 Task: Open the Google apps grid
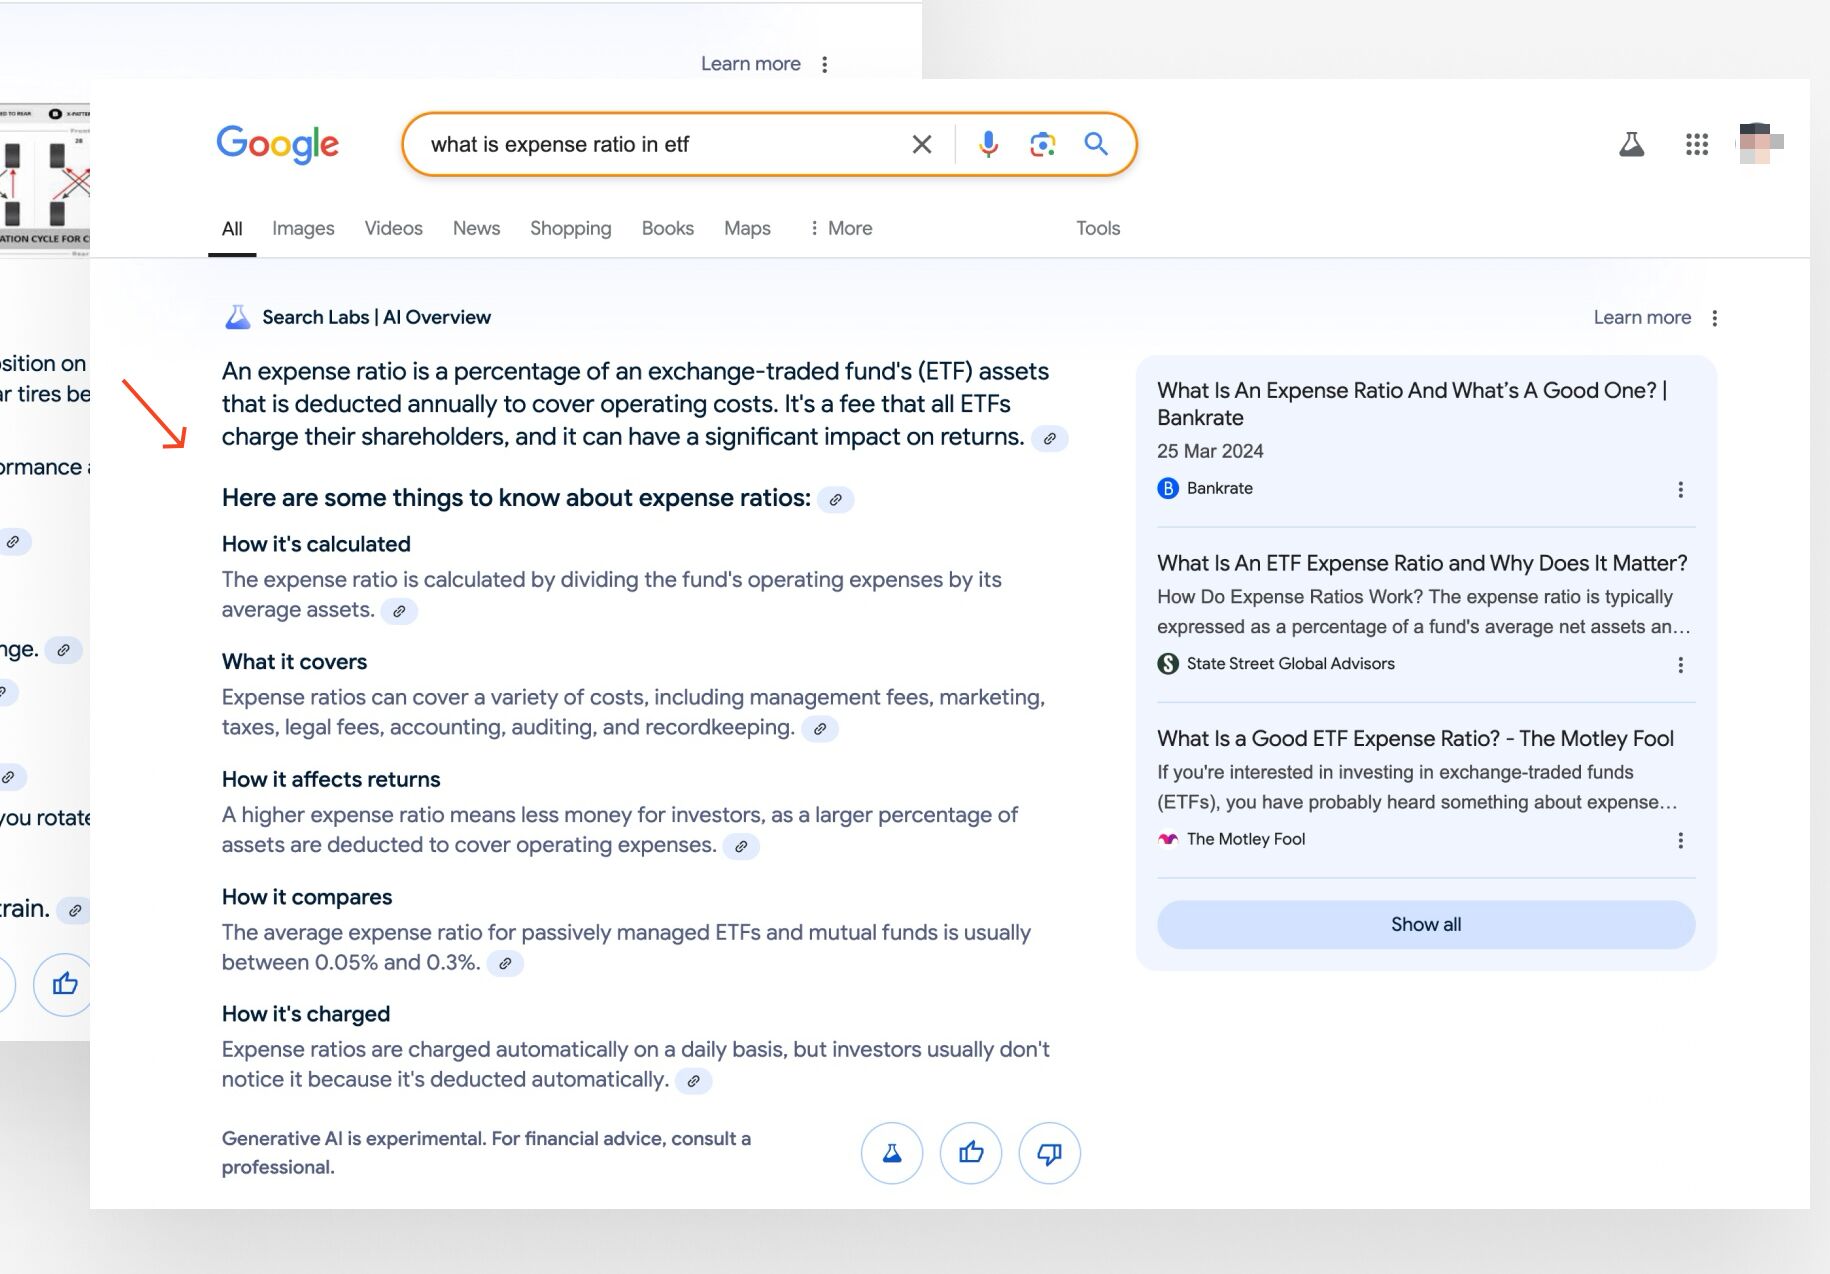coord(1697,144)
